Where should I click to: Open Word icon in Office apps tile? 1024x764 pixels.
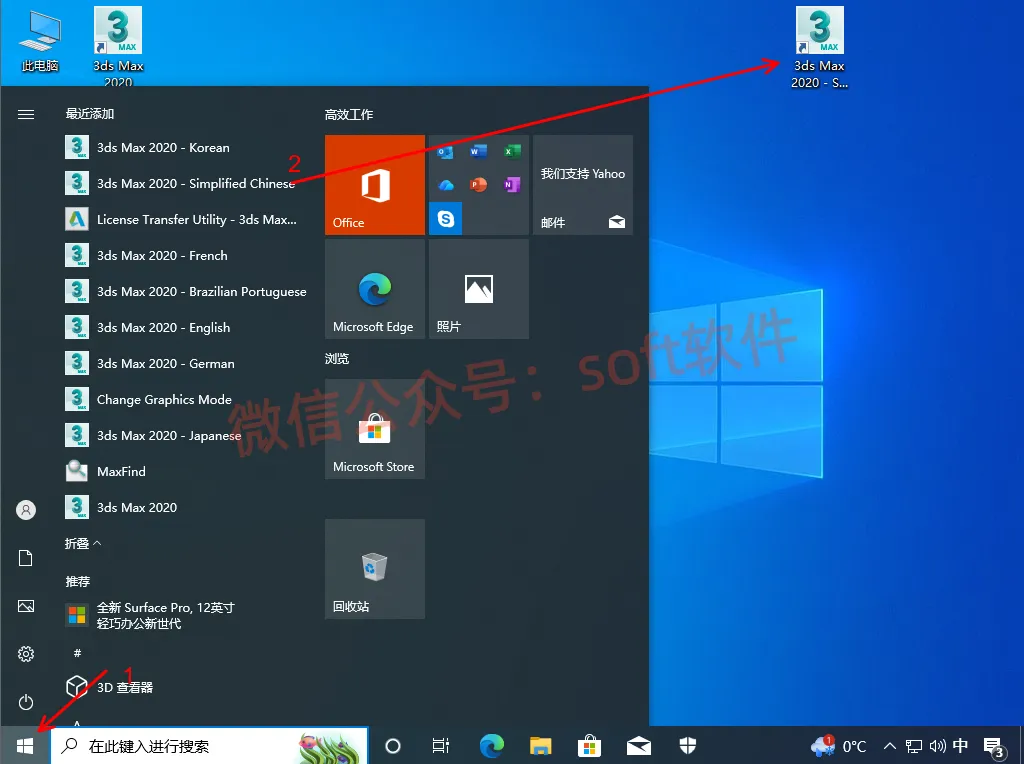point(478,151)
